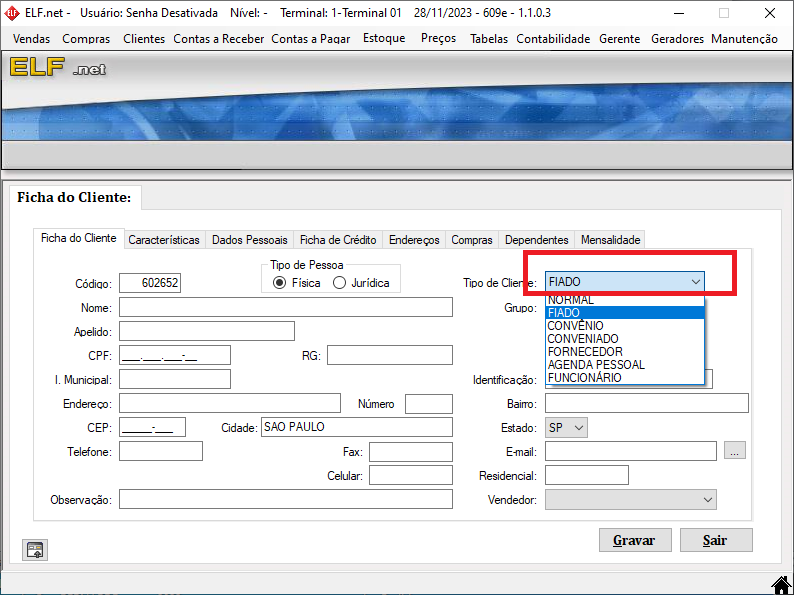Click the ellipsis button beside E-mail
Viewport: 794px width, 595px height.
(735, 451)
